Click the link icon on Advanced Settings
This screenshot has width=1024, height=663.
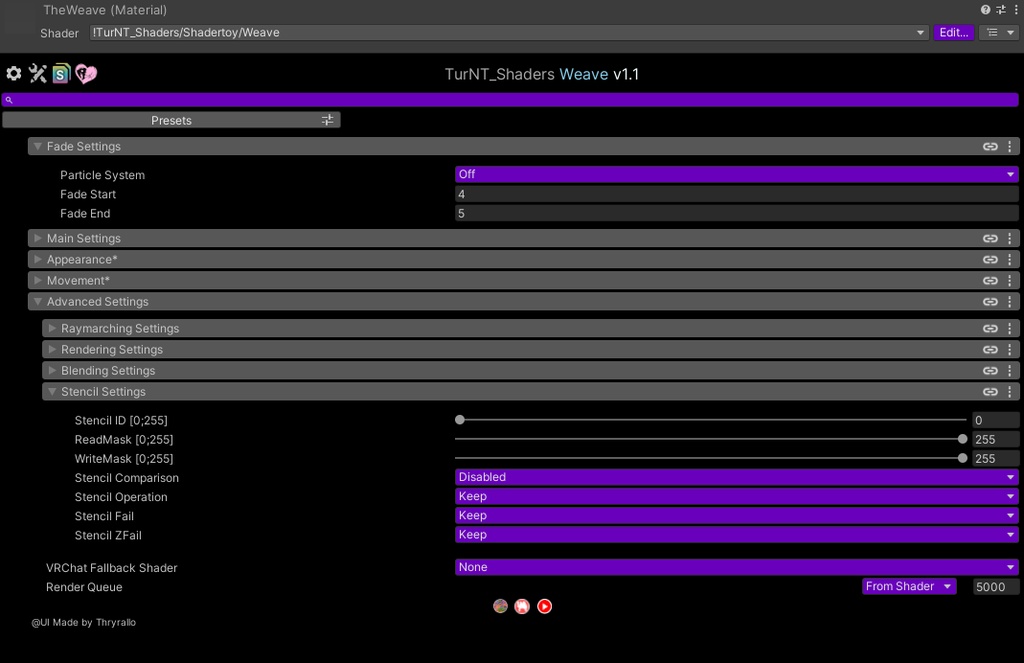(x=990, y=302)
